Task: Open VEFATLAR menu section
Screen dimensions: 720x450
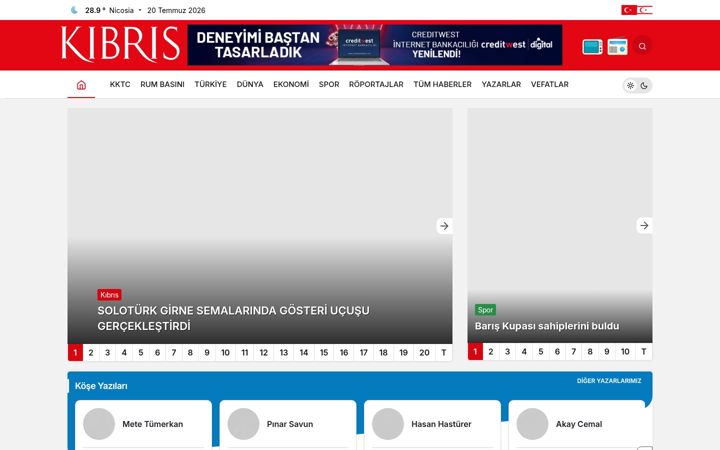Action: point(550,84)
